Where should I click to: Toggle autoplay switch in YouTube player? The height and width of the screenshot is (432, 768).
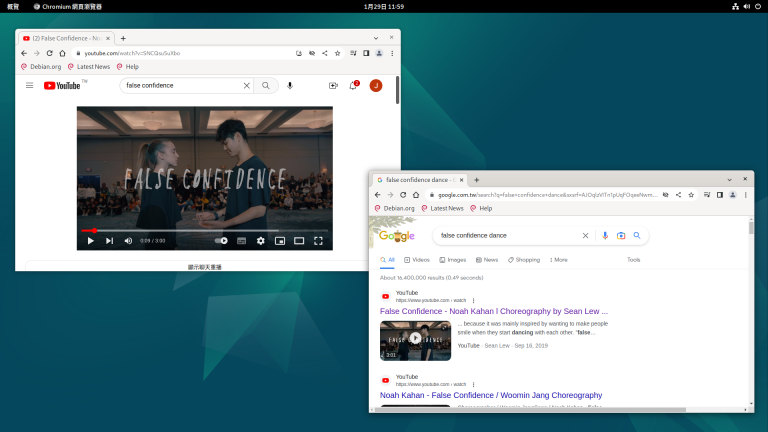(221, 241)
